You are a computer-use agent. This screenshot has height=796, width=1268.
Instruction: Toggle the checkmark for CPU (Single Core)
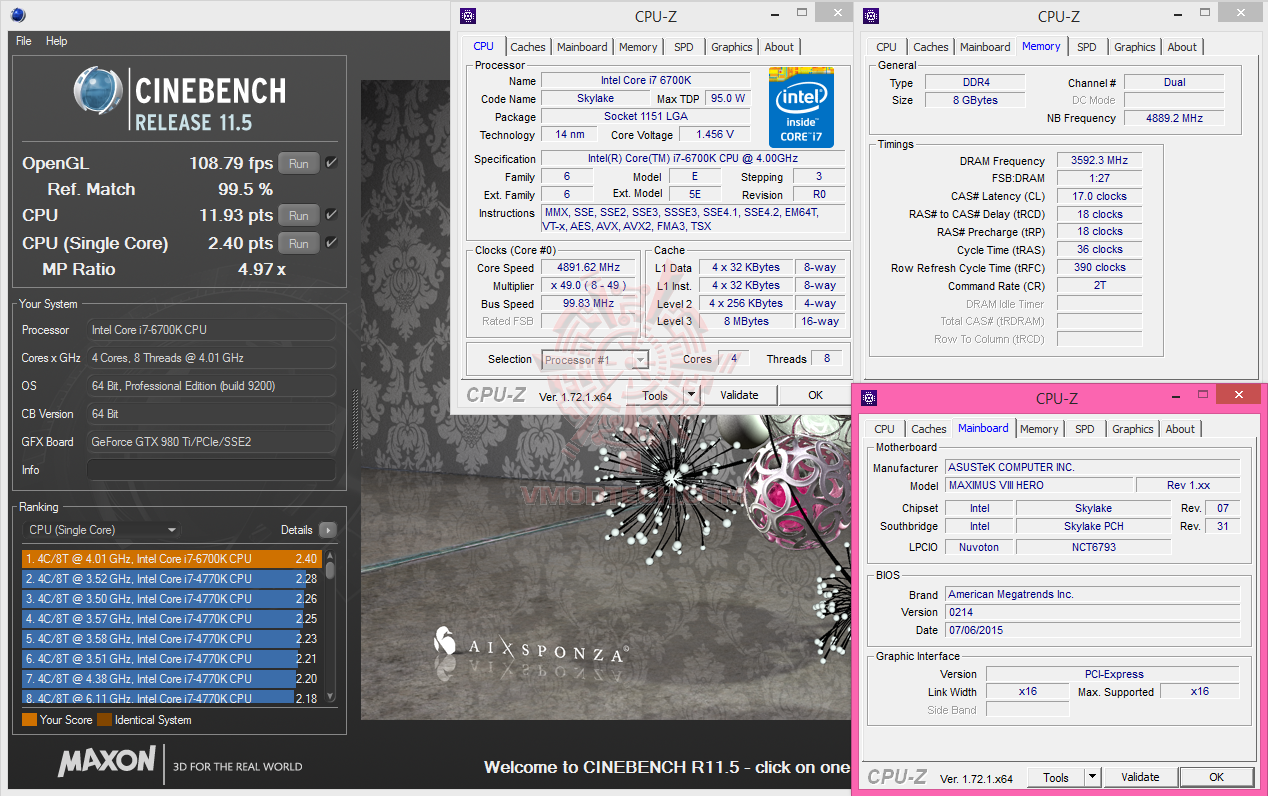click(x=331, y=243)
